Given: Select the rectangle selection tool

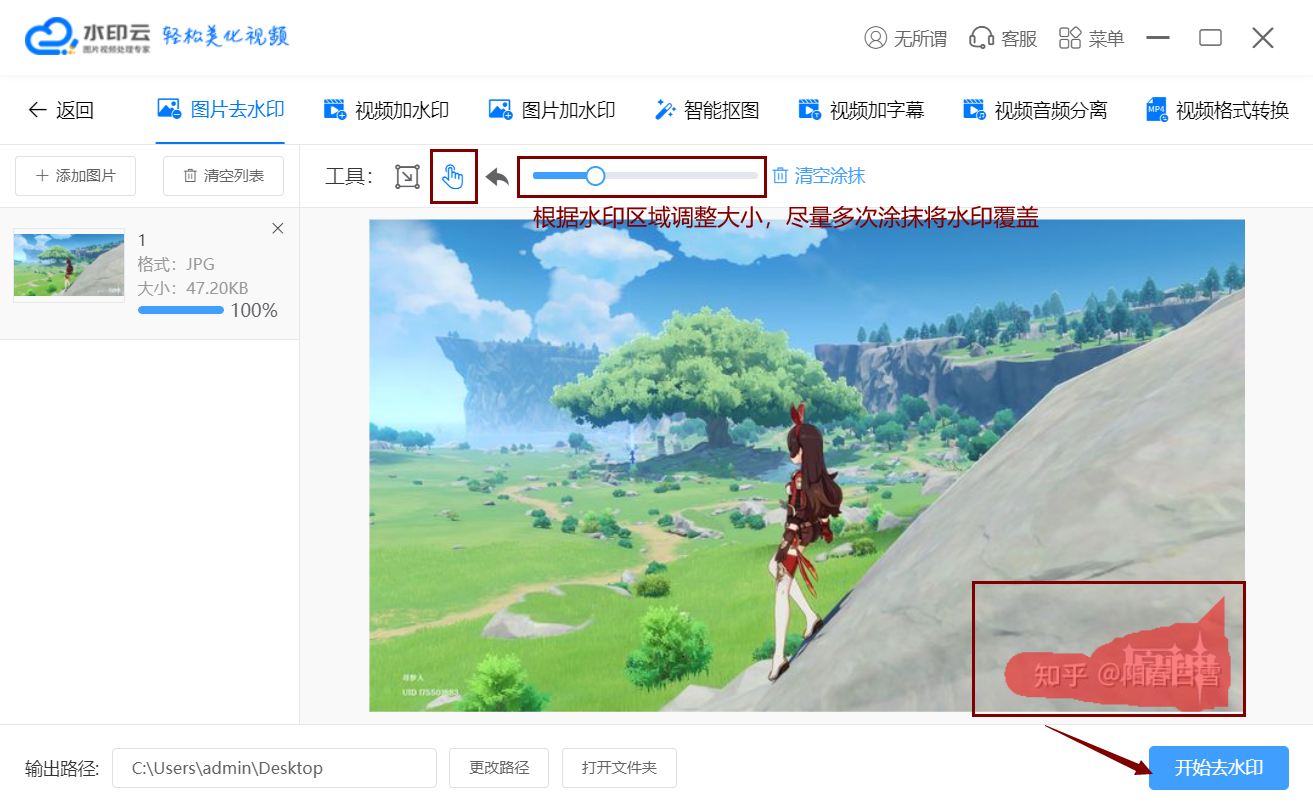Looking at the screenshot, I should [x=406, y=177].
